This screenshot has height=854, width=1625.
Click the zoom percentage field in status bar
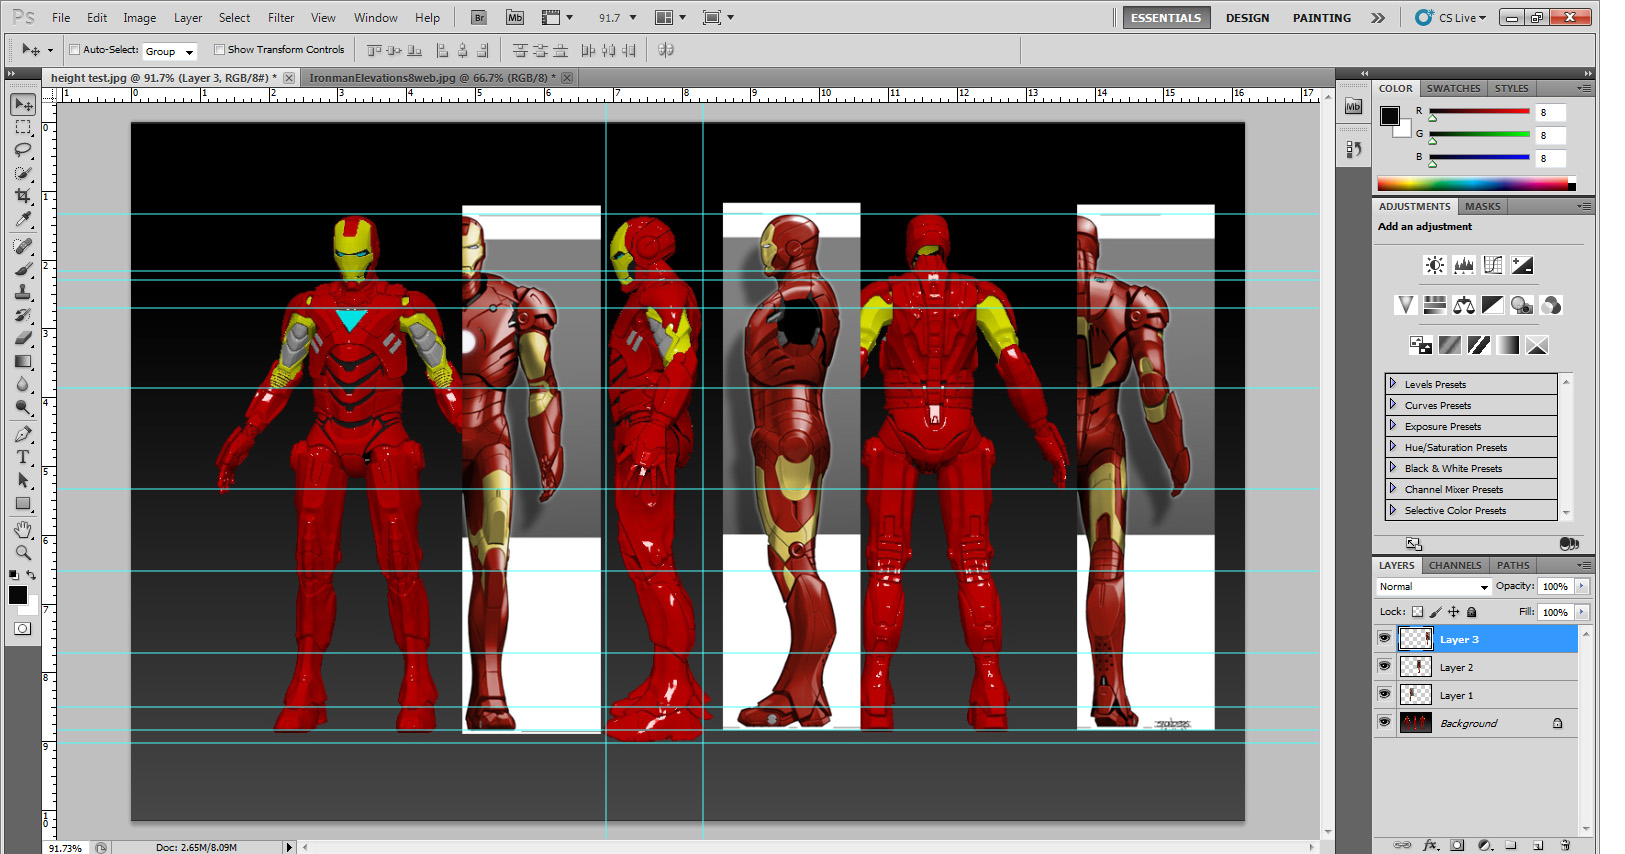tap(67, 847)
